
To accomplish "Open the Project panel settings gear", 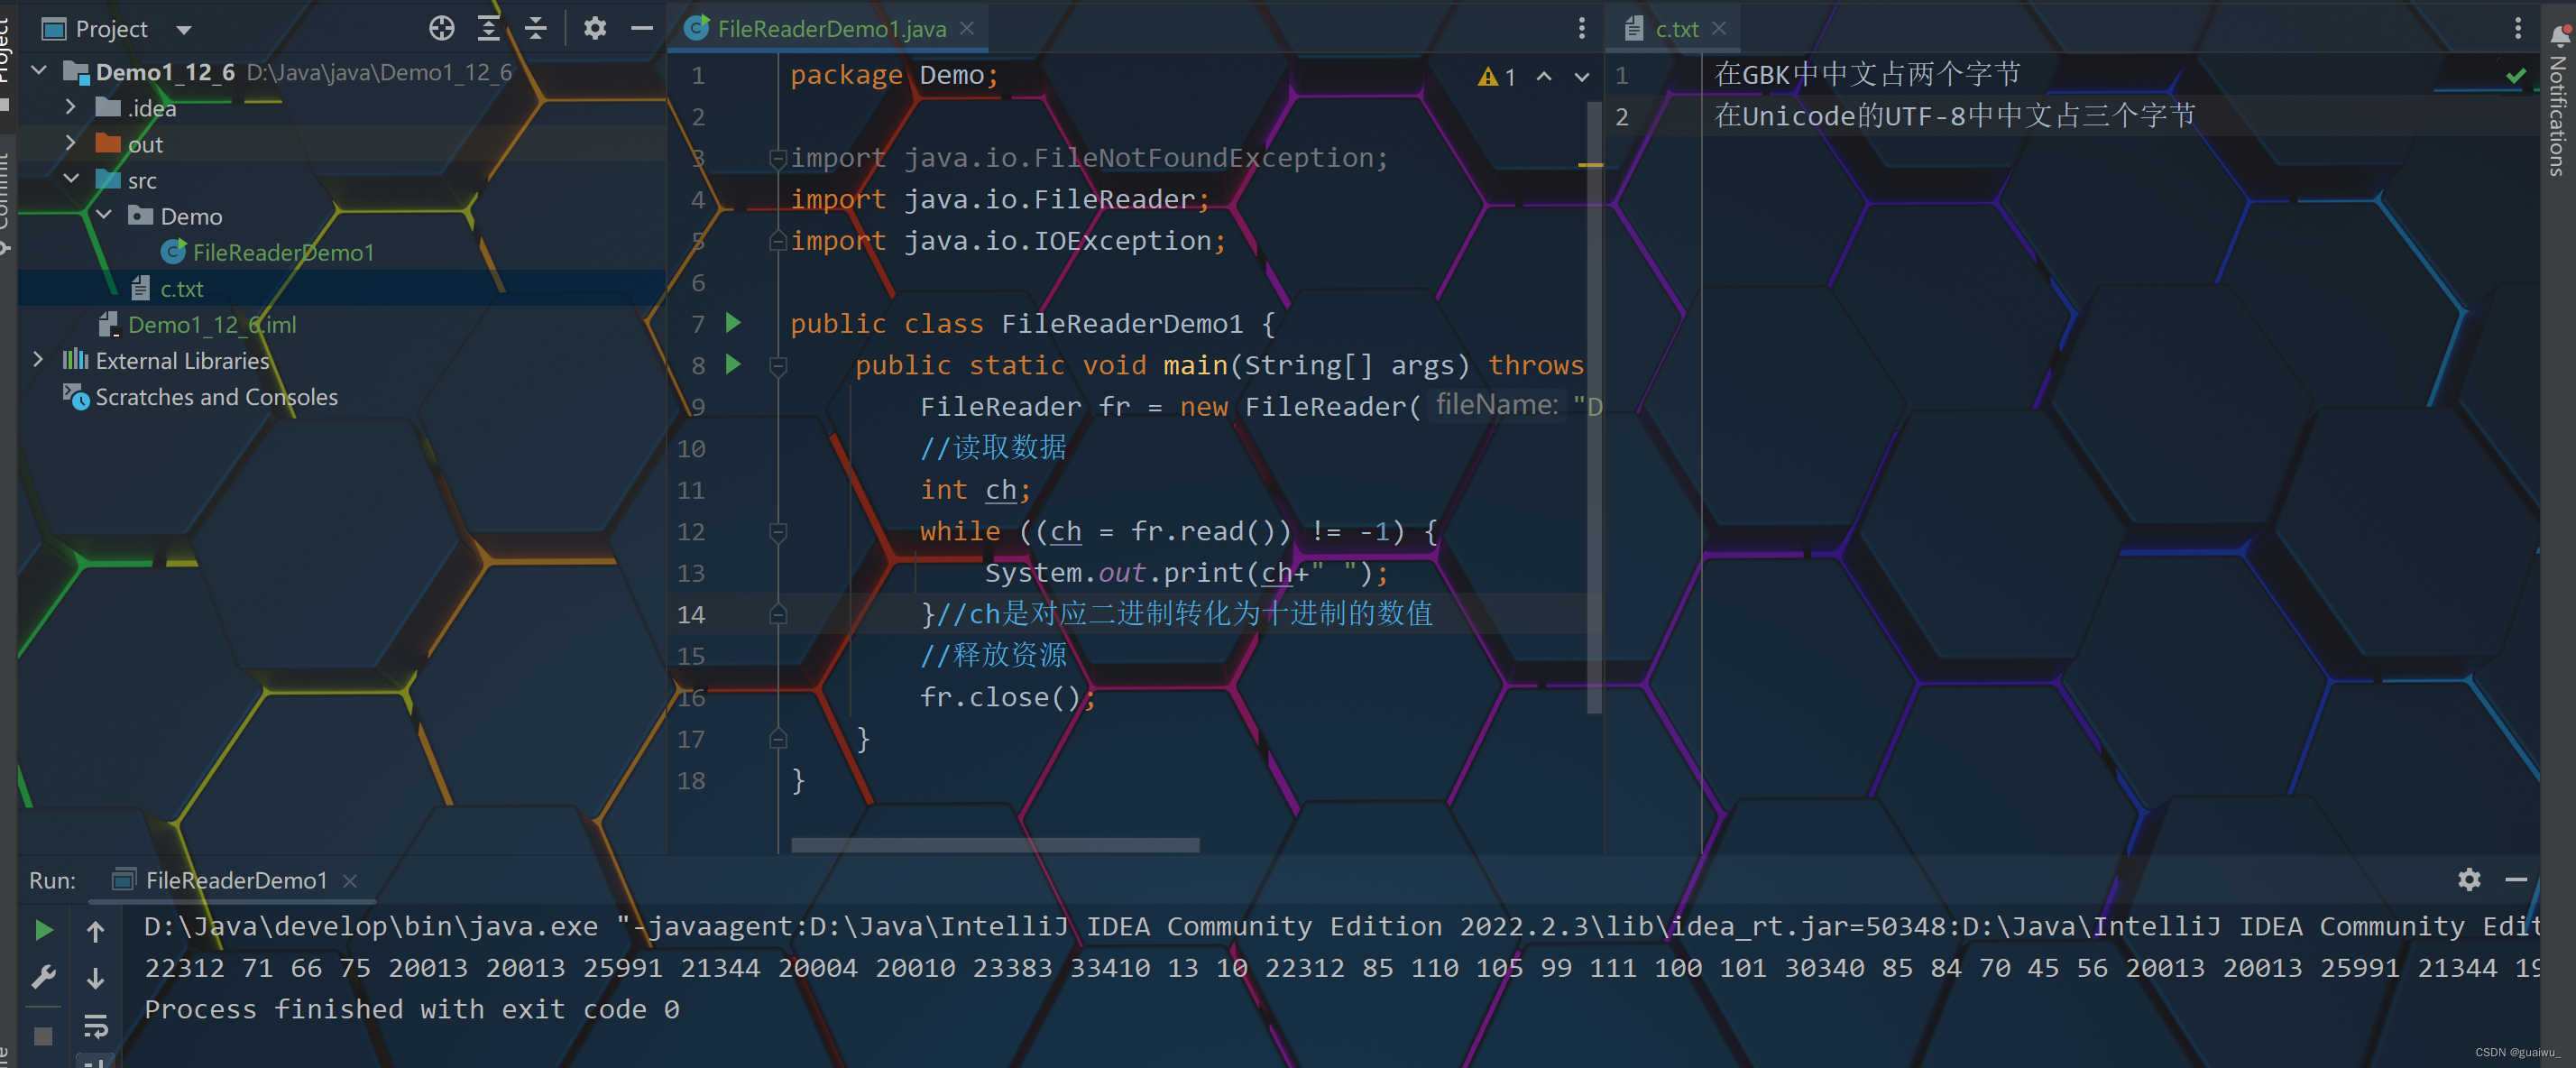I will 595,29.
